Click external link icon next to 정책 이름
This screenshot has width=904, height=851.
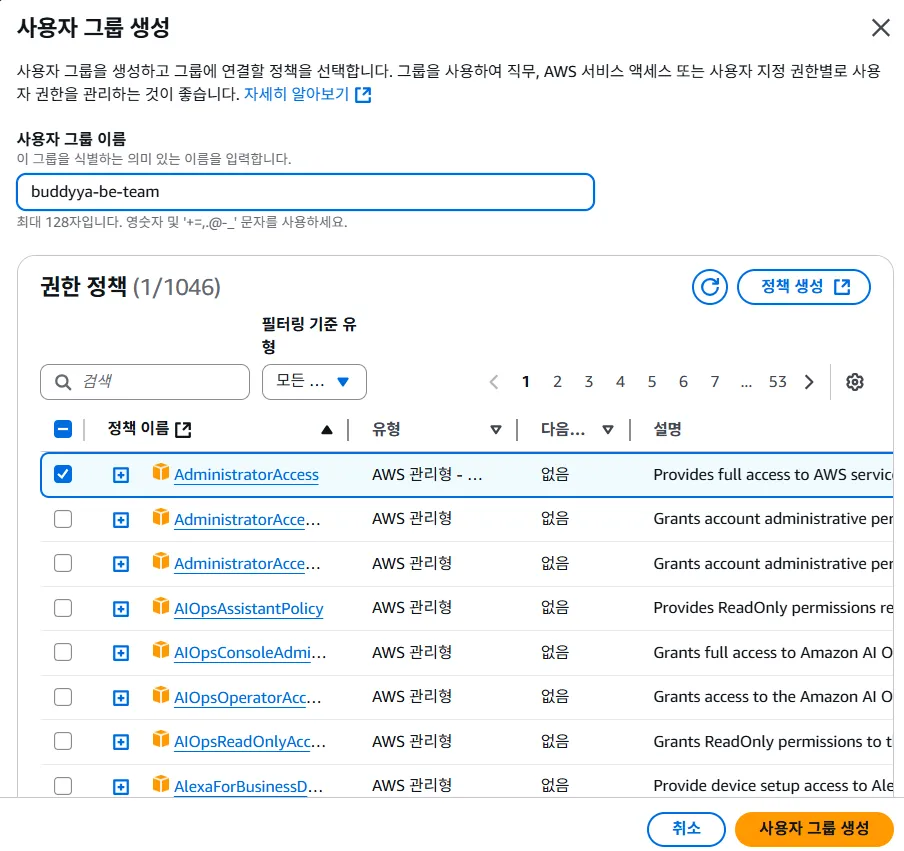coord(183,429)
